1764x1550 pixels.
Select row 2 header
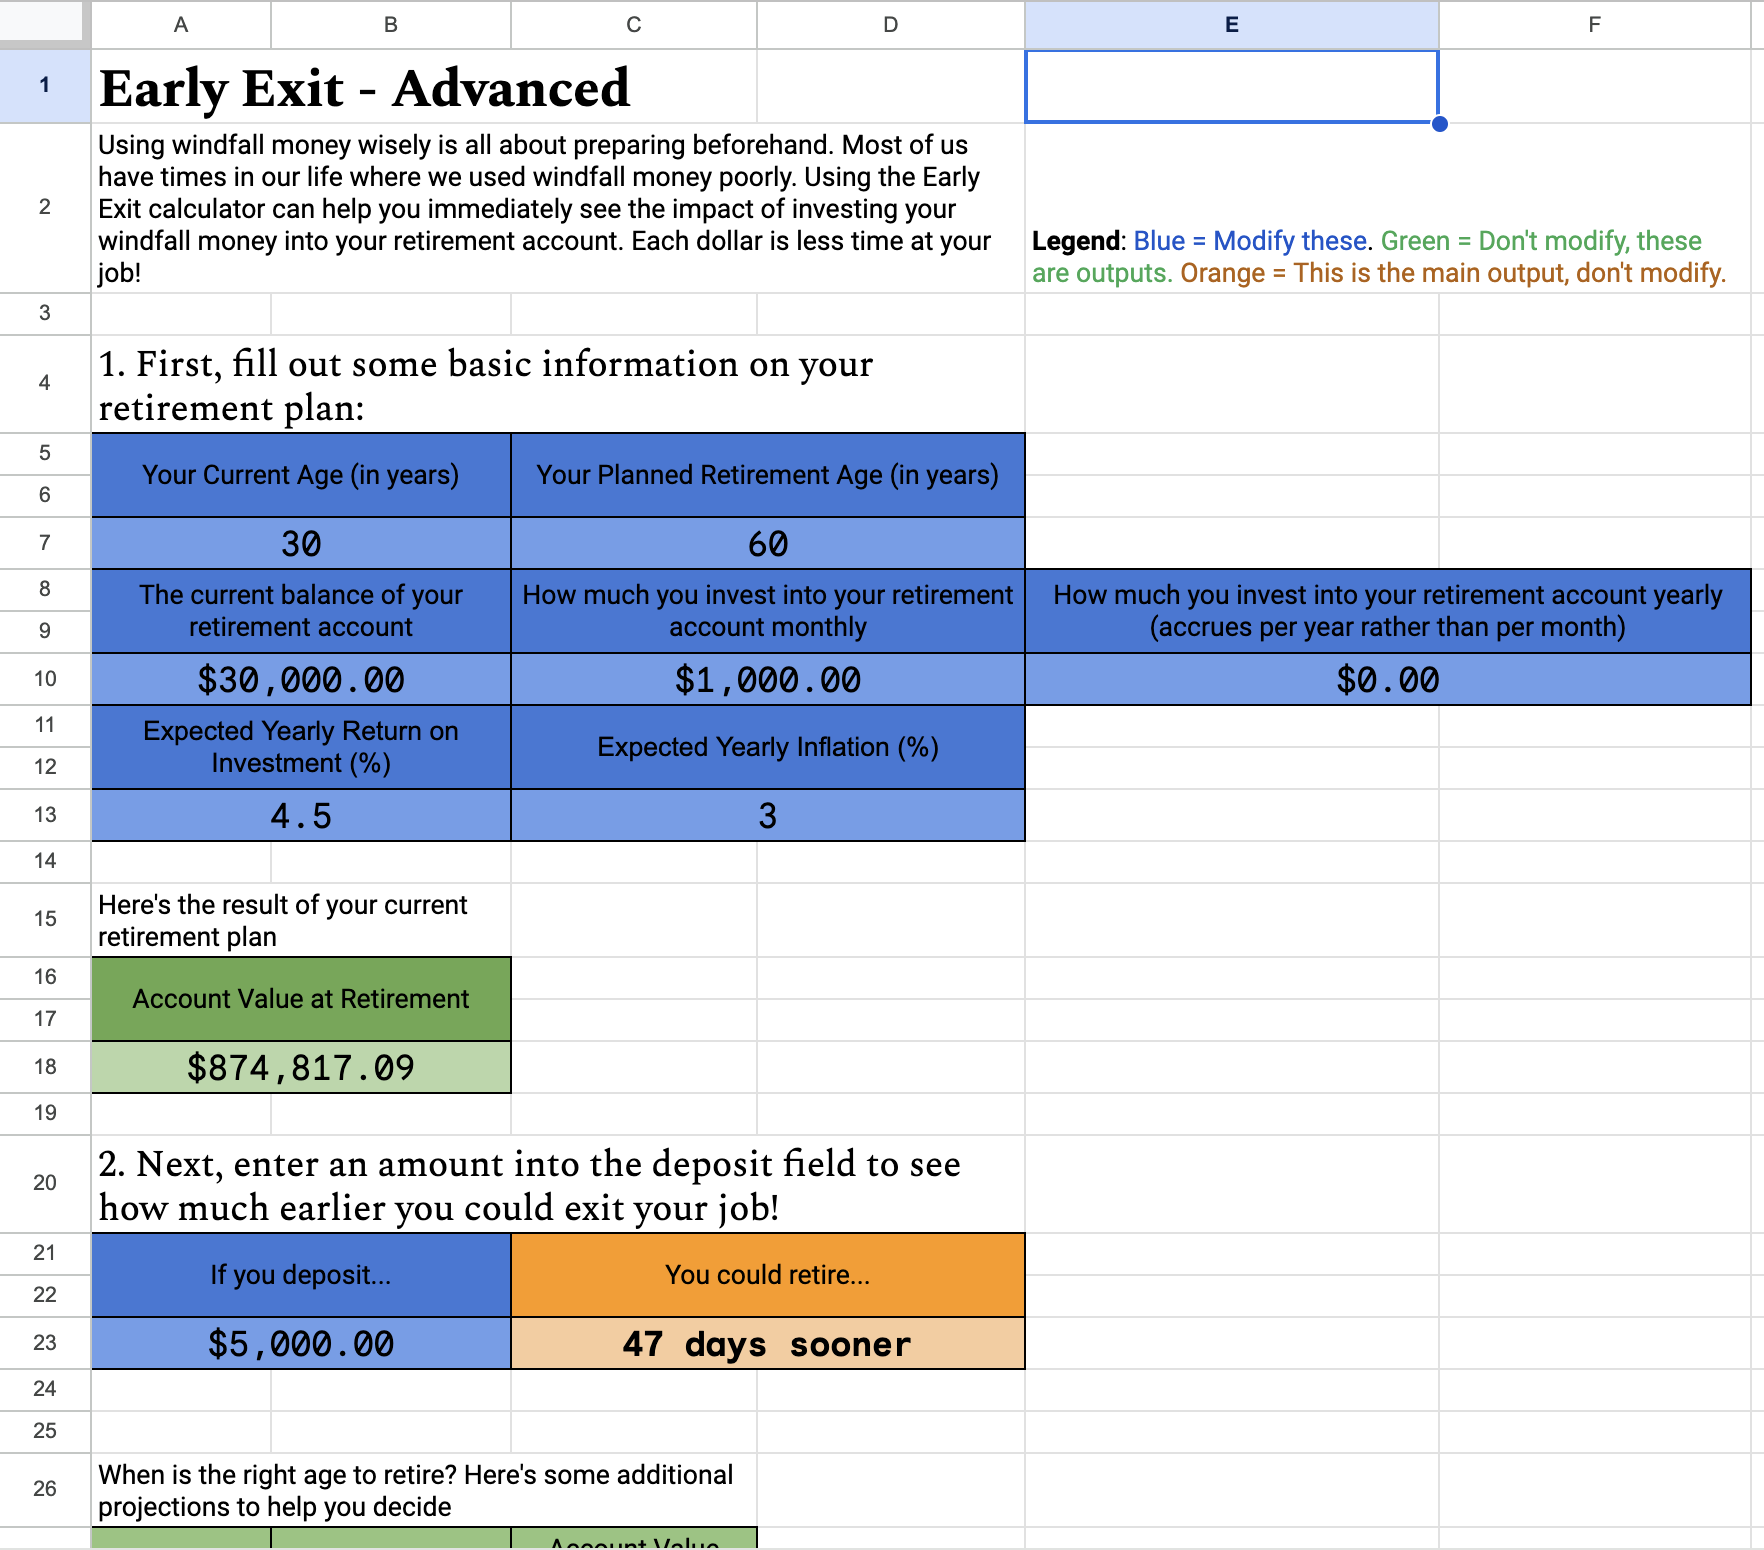45,208
